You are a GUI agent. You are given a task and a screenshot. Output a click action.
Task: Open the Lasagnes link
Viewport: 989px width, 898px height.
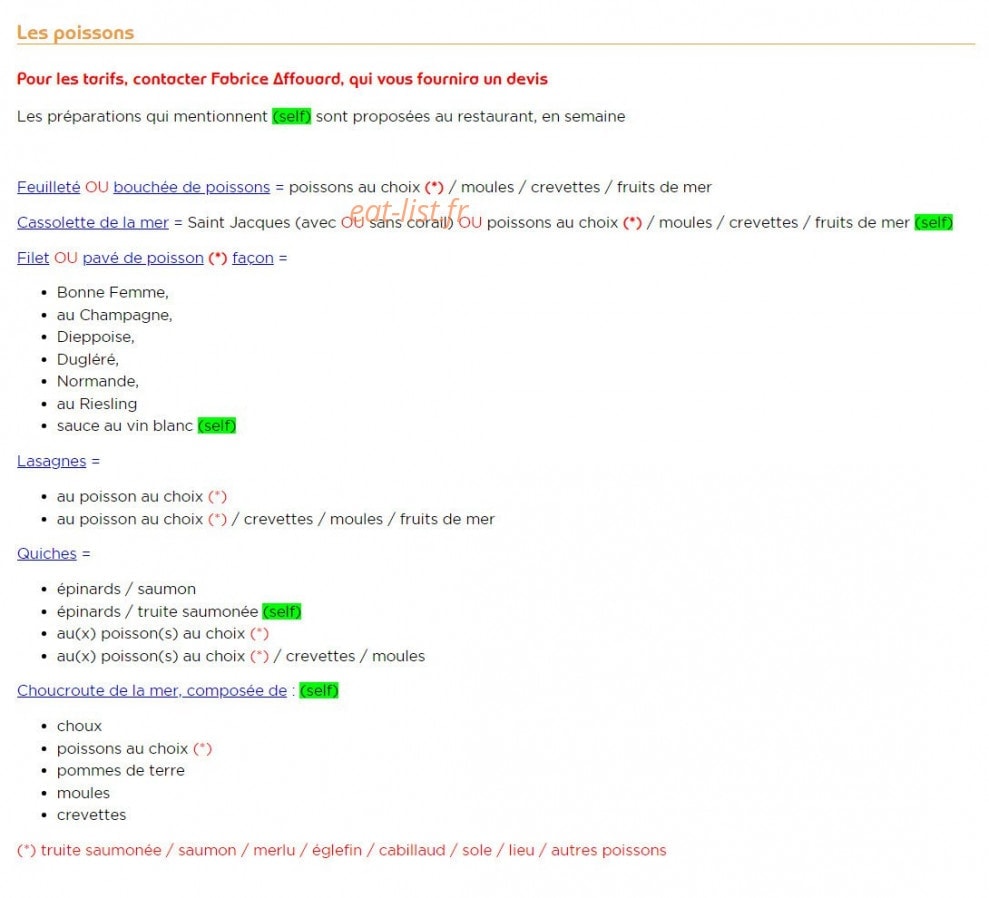point(52,461)
